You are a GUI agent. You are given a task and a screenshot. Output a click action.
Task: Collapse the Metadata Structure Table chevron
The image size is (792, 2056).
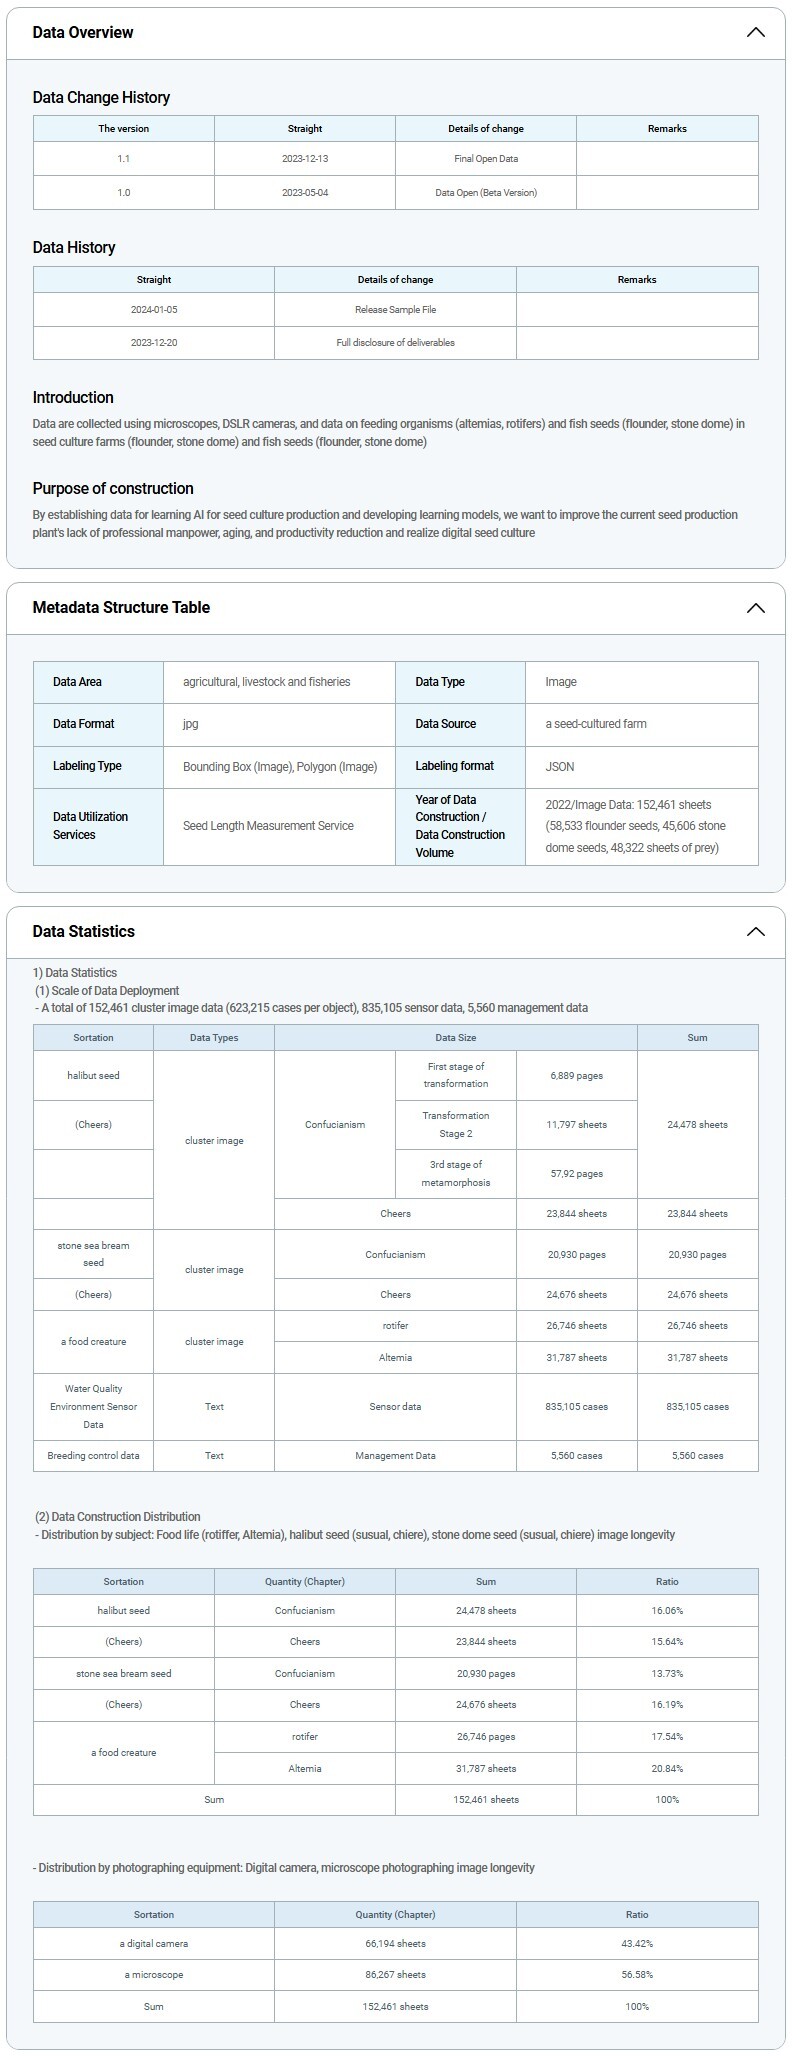755,608
